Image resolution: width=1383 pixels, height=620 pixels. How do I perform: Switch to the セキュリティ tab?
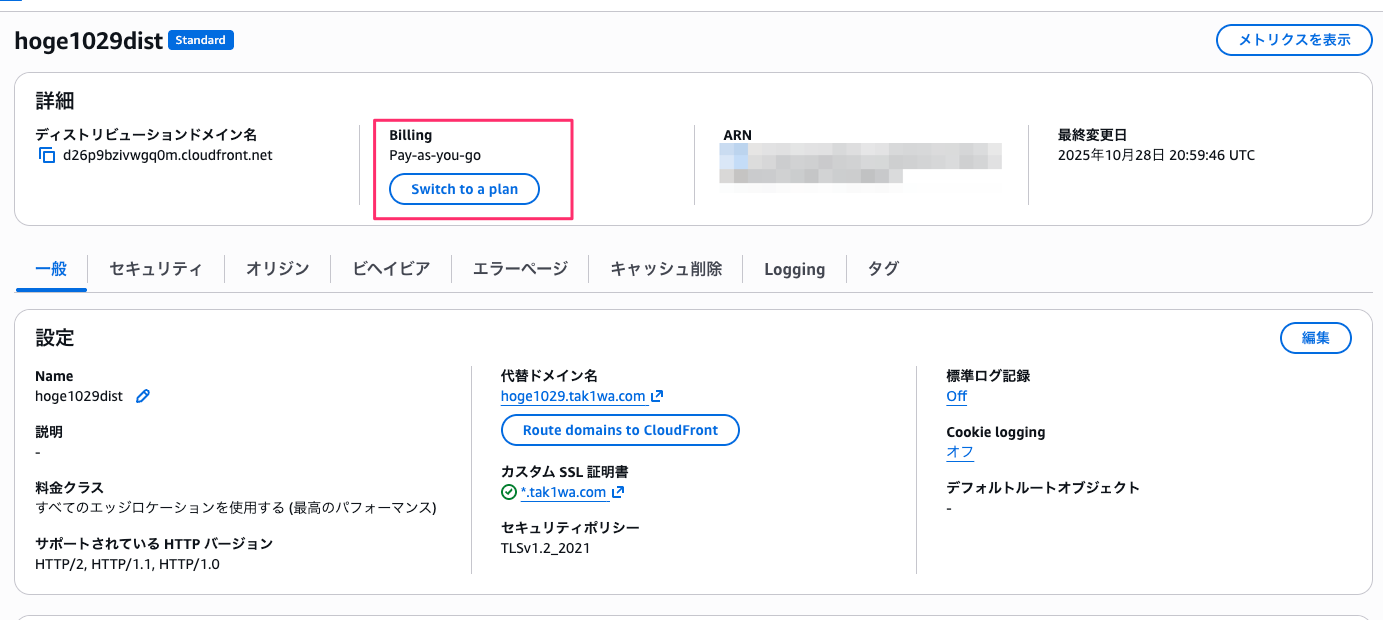click(x=156, y=268)
